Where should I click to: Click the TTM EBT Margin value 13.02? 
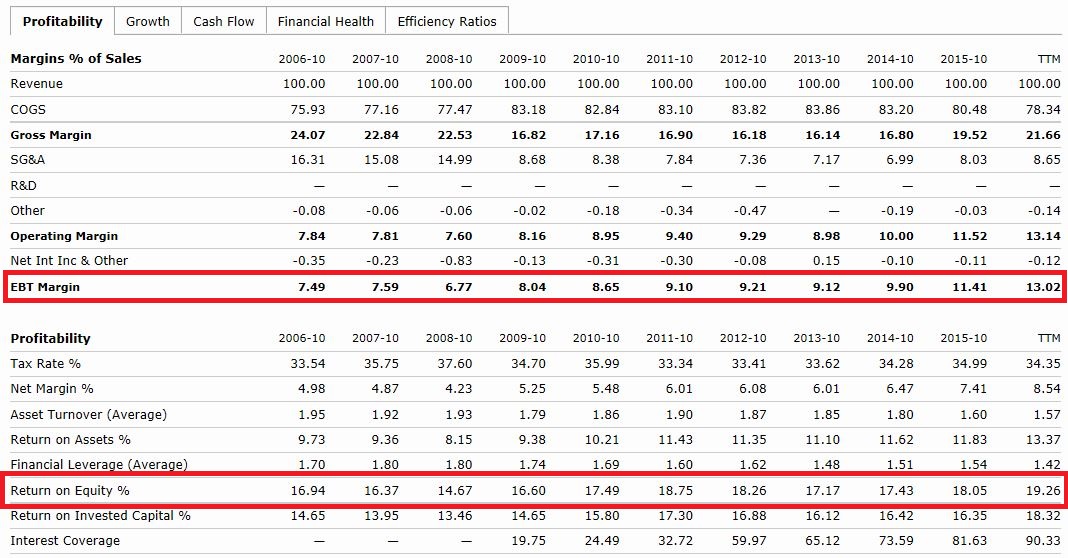click(x=1042, y=287)
